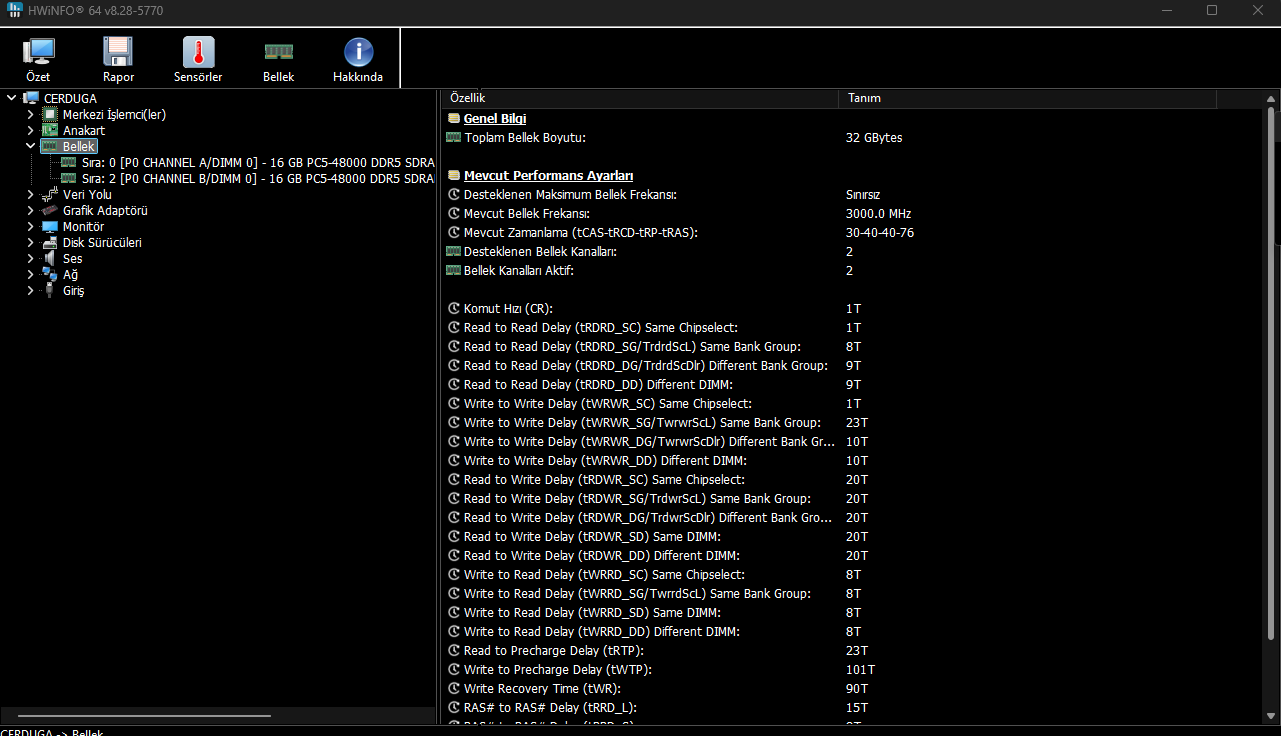Click the right pane vertical scrollbar
This screenshot has height=736, width=1281.
(x=1271, y=372)
